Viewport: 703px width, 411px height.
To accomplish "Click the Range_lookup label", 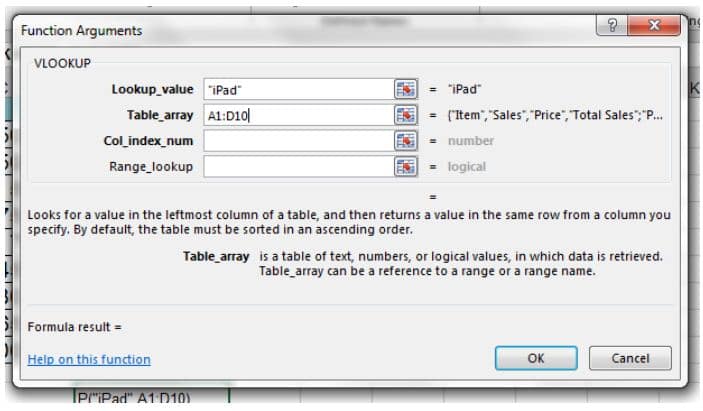I will coord(151,166).
